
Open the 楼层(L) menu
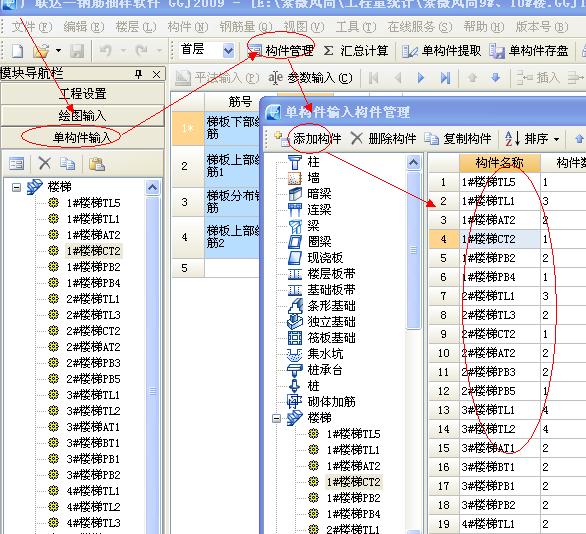136,27
